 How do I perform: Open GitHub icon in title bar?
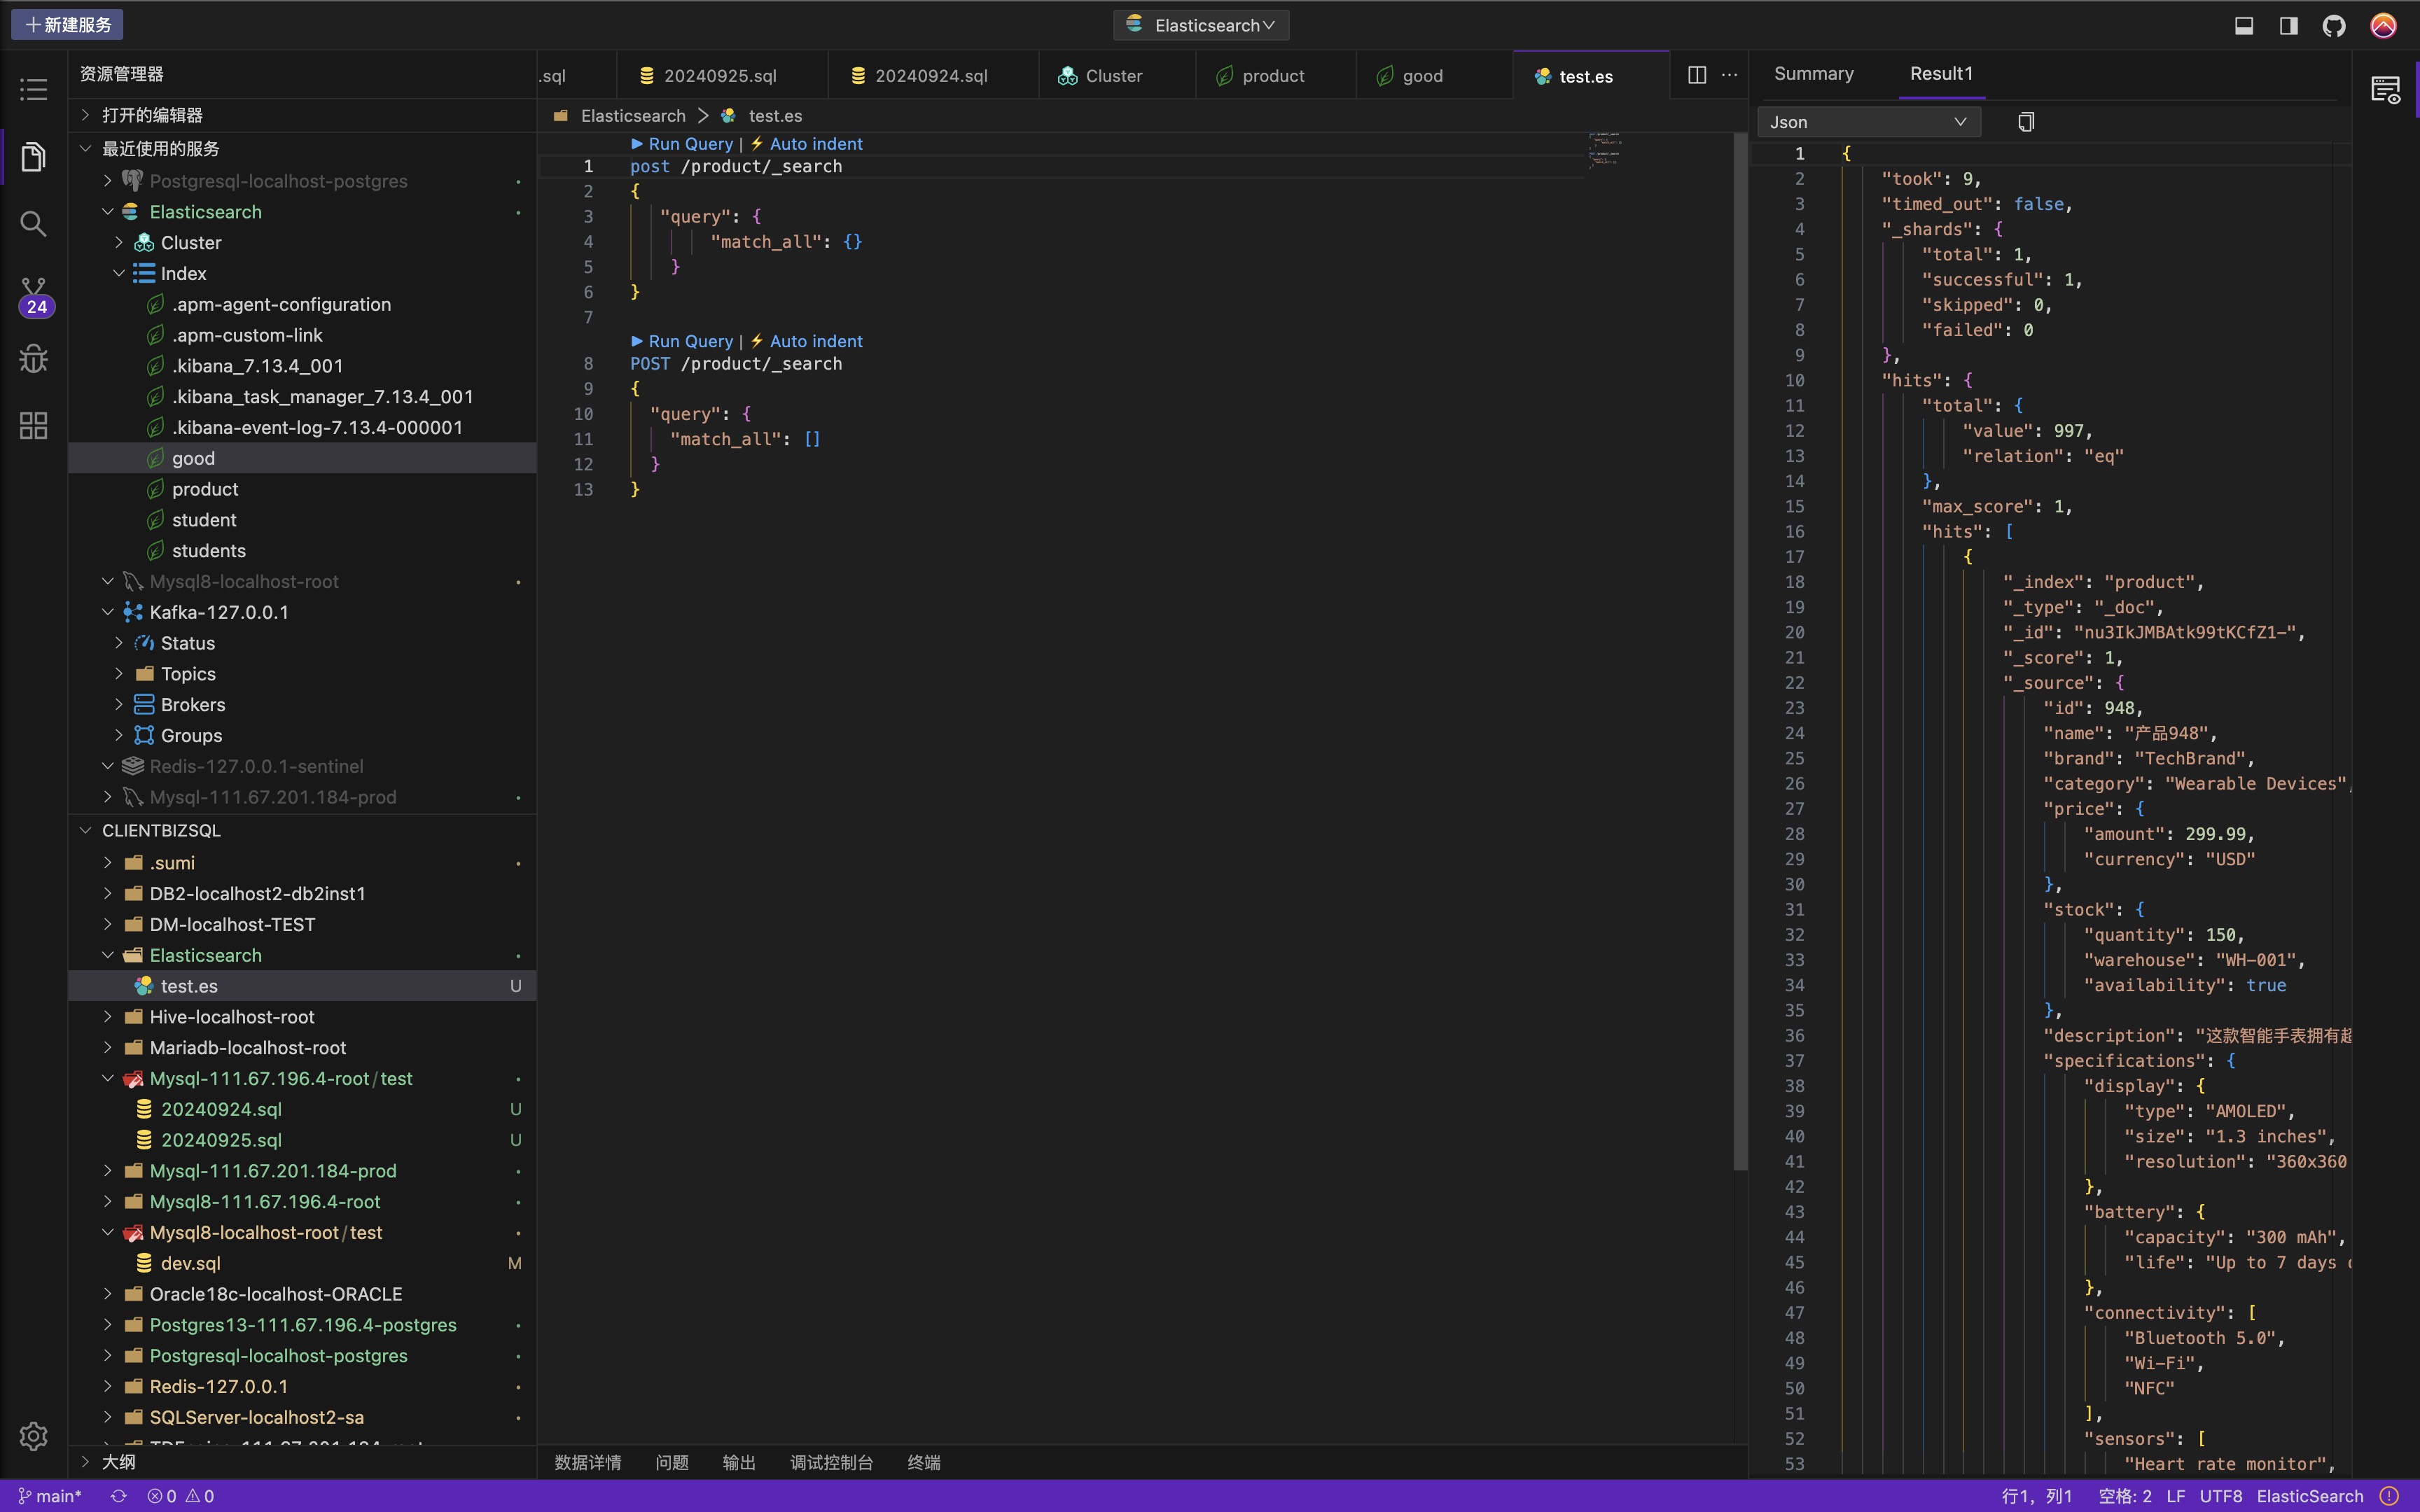point(2334,26)
